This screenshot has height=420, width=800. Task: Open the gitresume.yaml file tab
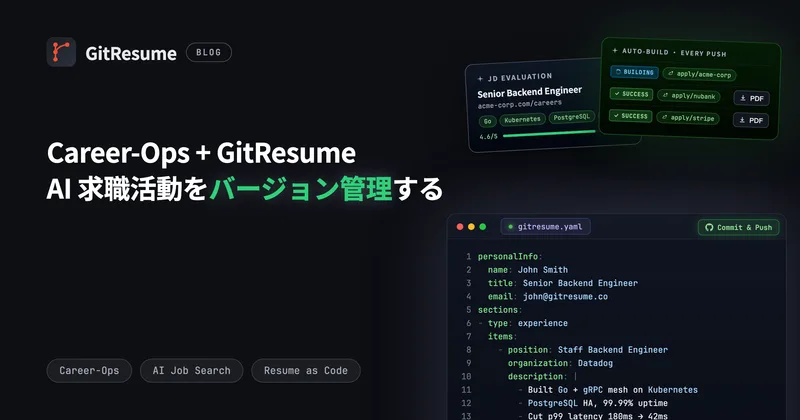coord(545,227)
